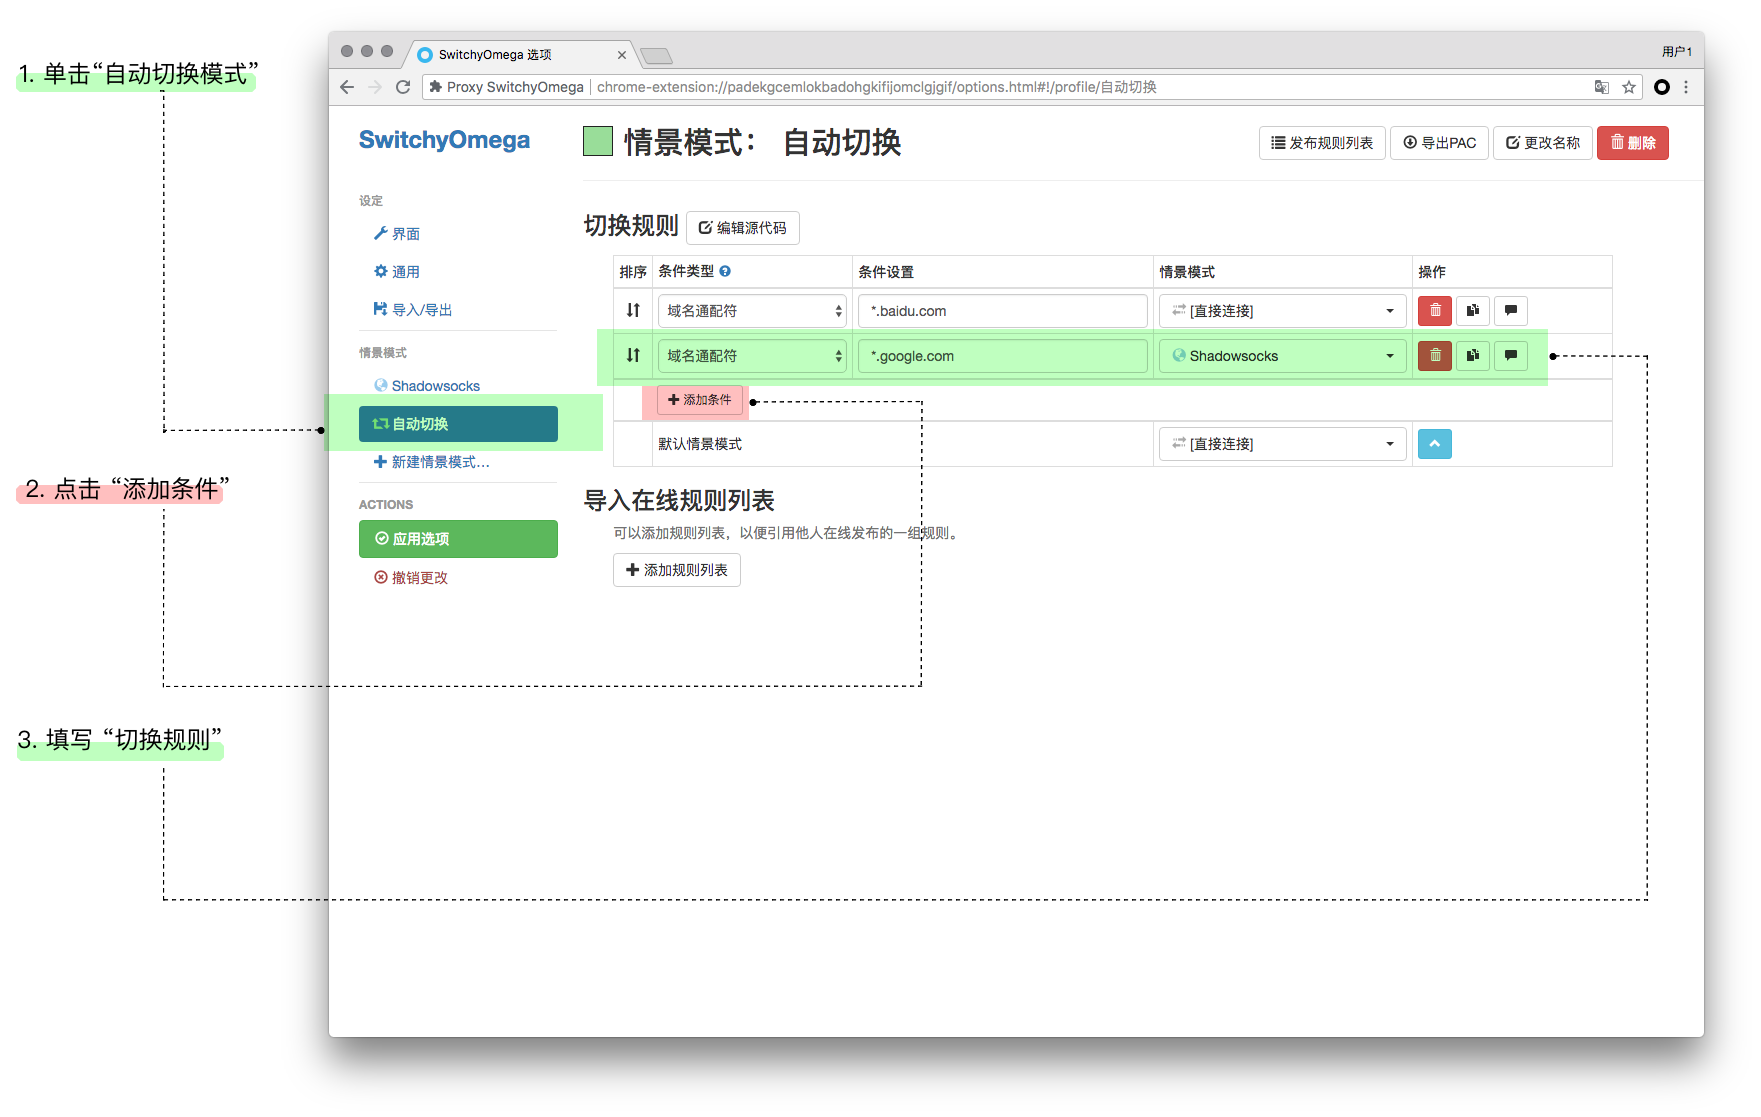Click the 应用选项 button to apply changes
Image resolution: width=1761 pixels, height=1117 pixels.
click(x=458, y=538)
